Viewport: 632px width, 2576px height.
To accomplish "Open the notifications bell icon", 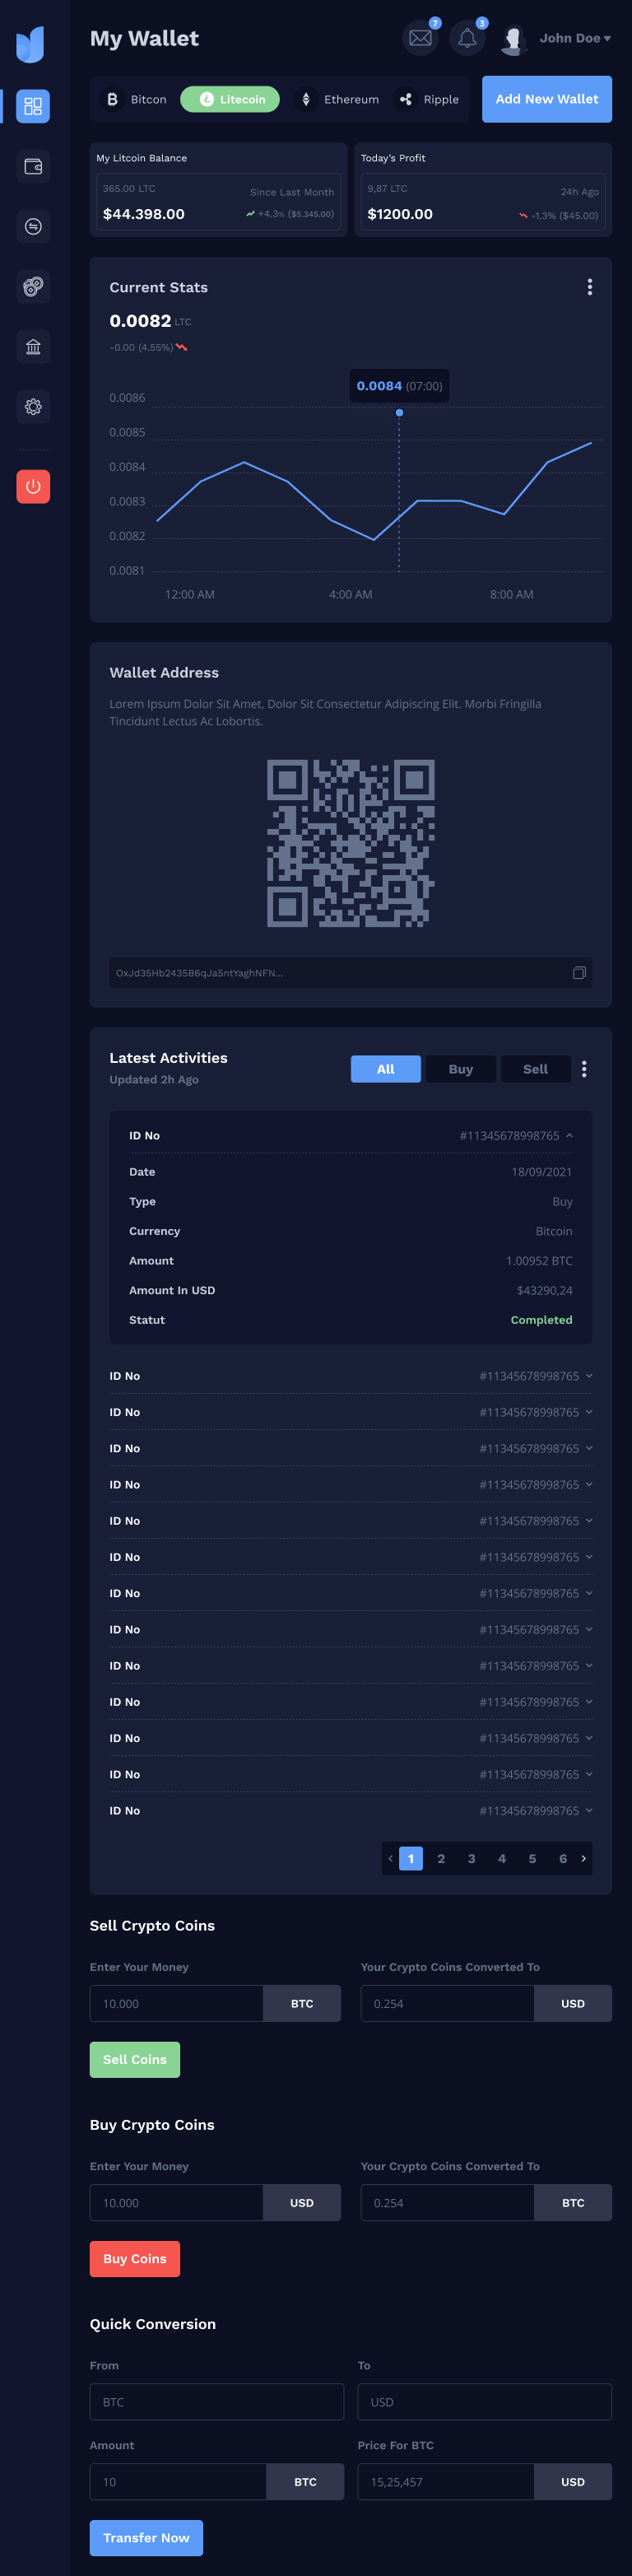I will (x=467, y=38).
